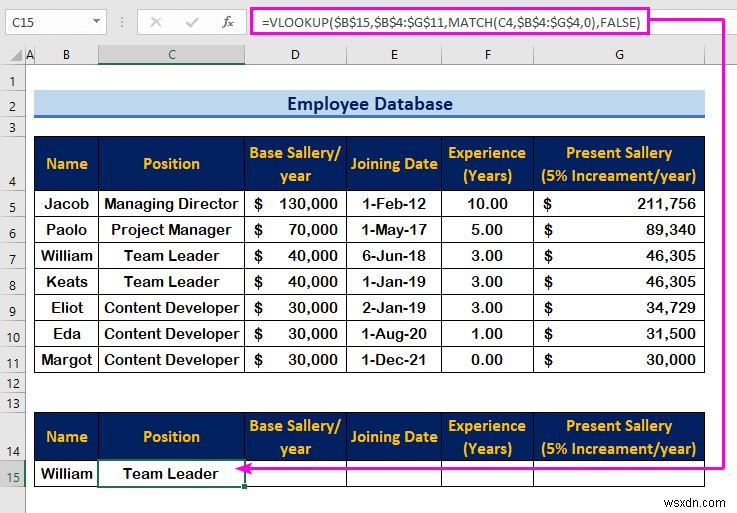Select the 1-Dec-21 joining date cell
The image size is (737, 513).
[394, 360]
